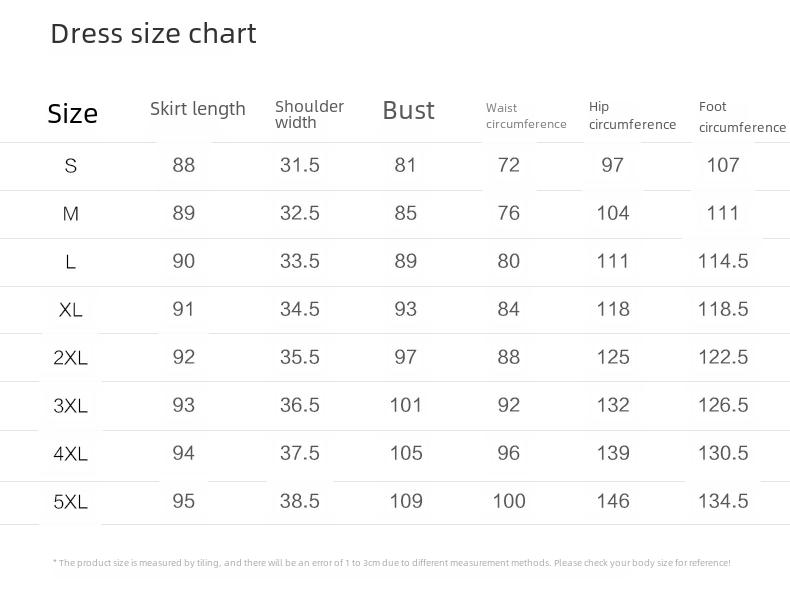Select the Bust column header
Image resolution: width=790 pixels, height=615 pixels.
coord(409,110)
